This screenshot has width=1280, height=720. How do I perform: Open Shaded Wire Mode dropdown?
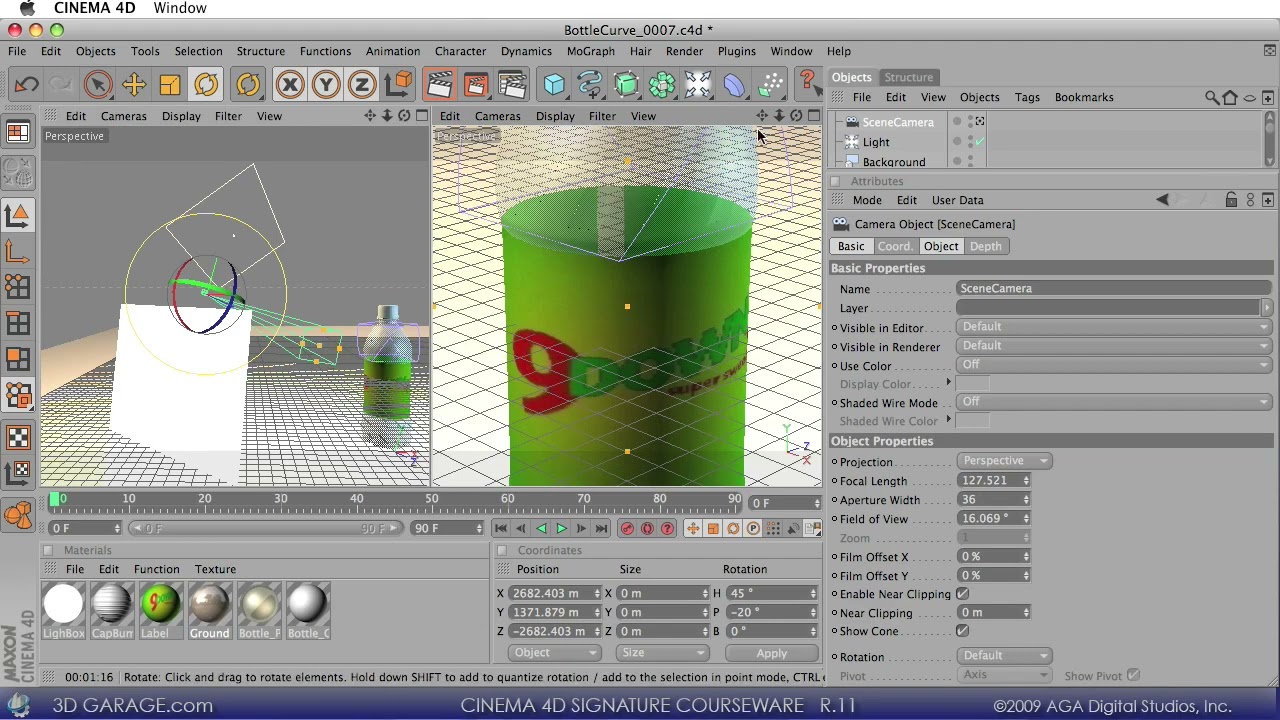[x=1114, y=402]
